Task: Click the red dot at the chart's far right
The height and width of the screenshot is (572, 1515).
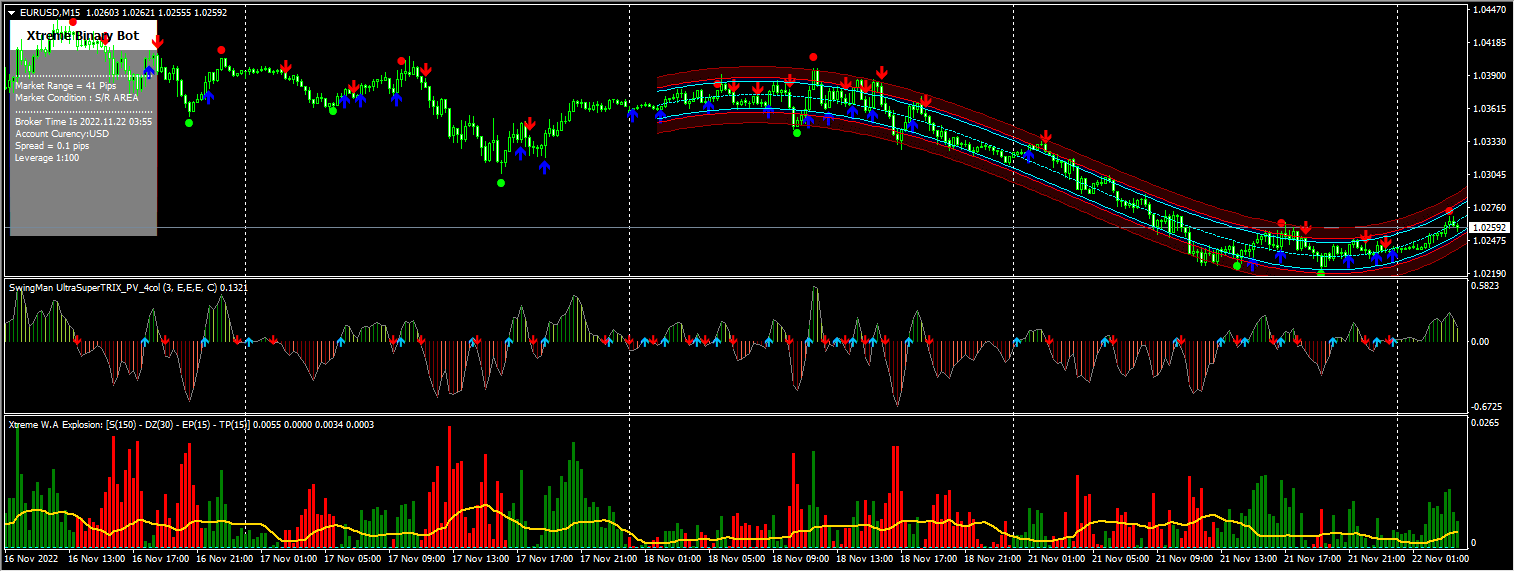Action: [1449, 211]
